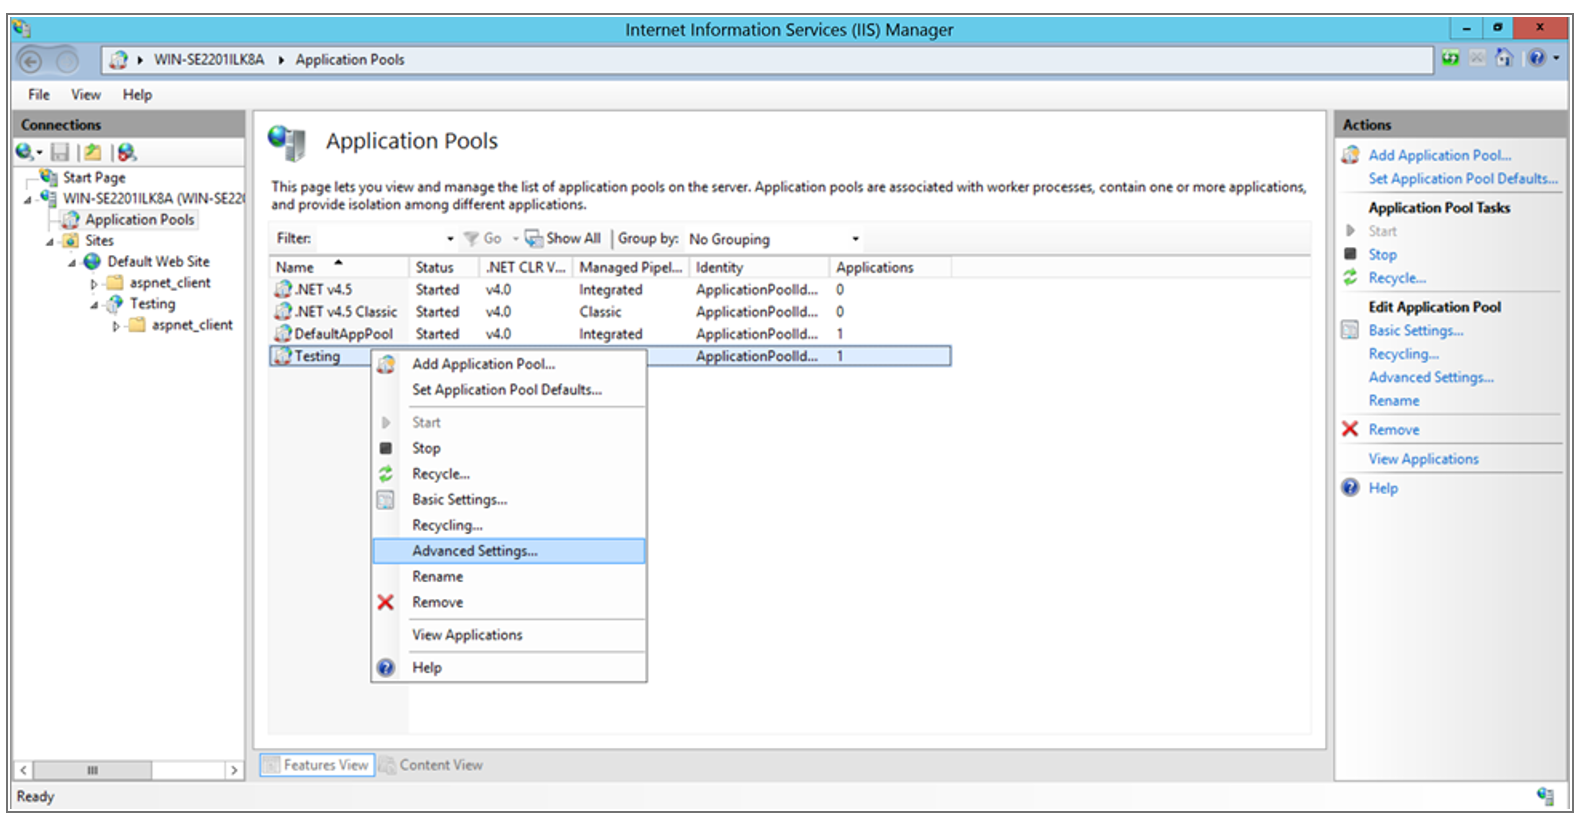Sort by the Applications column header
The height and width of the screenshot is (817, 1578).
click(891, 267)
